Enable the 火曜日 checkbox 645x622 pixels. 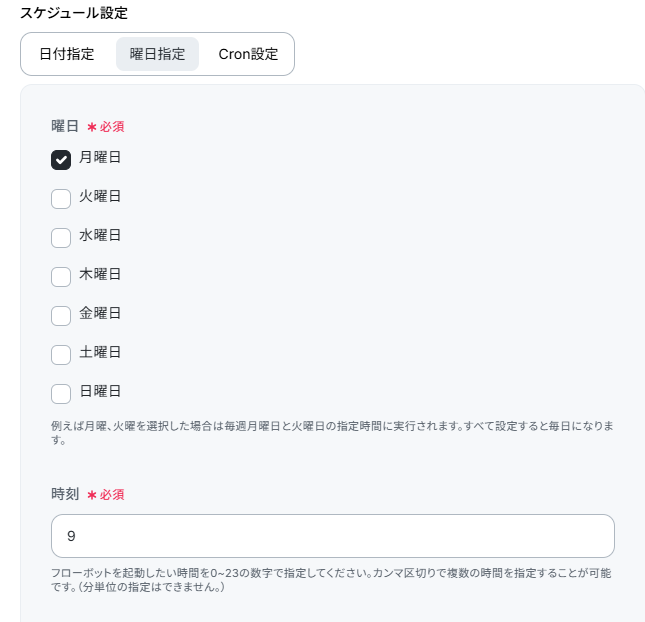[x=61, y=198]
